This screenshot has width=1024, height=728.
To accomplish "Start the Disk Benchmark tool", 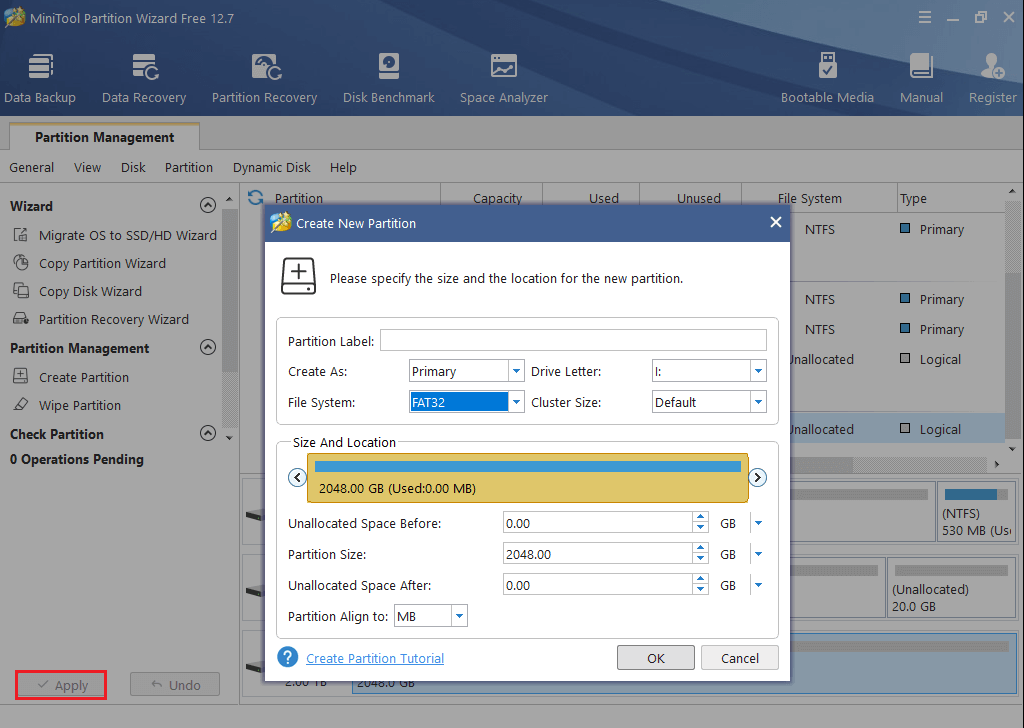I will click(389, 78).
